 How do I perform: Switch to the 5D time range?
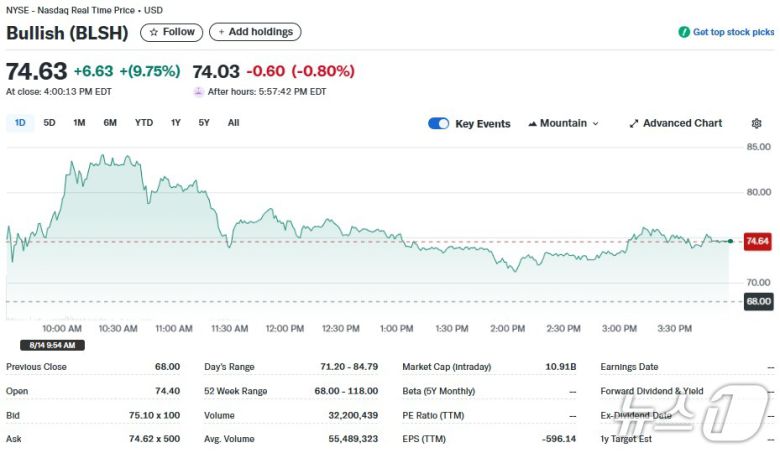pos(49,123)
